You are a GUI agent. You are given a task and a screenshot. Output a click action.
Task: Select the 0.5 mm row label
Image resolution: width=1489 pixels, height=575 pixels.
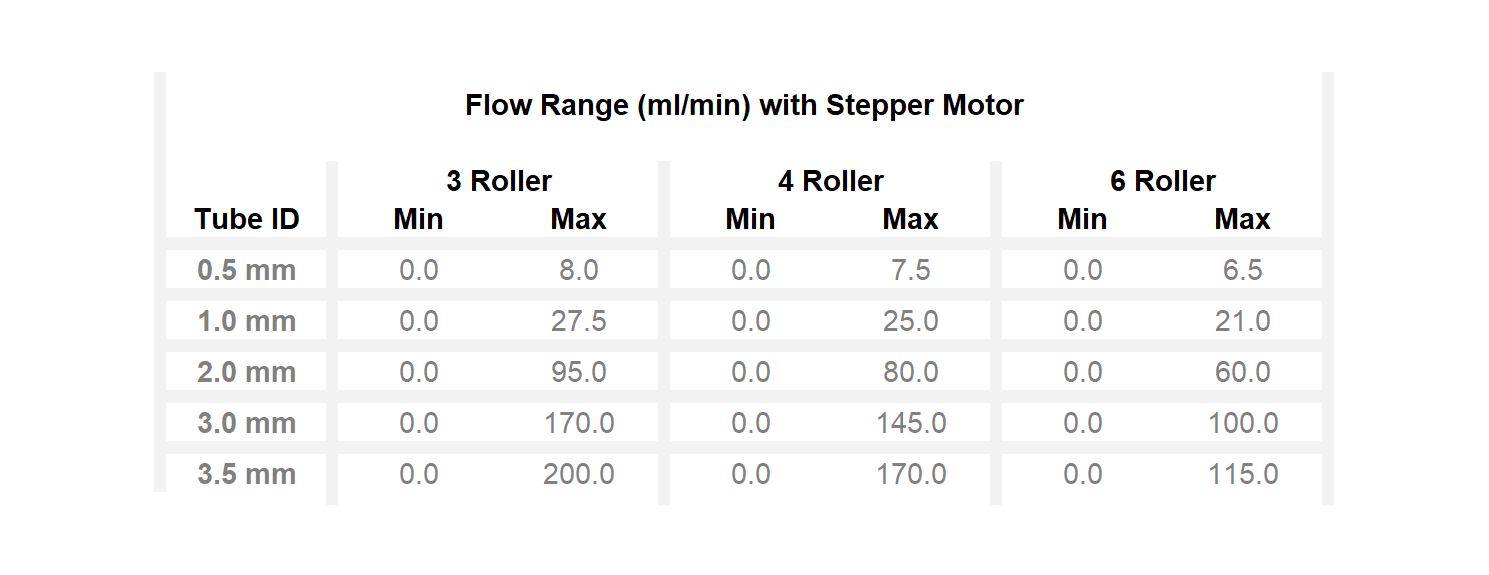pos(247,270)
